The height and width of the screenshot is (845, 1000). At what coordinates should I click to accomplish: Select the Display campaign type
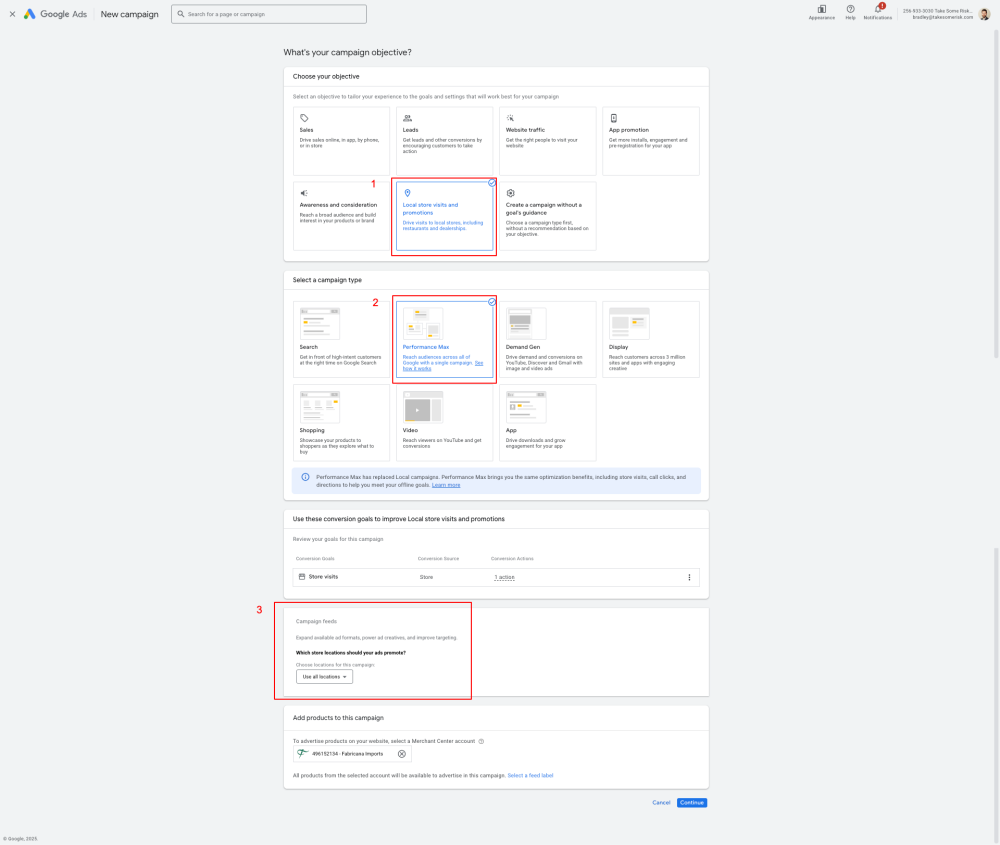pos(651,339)
